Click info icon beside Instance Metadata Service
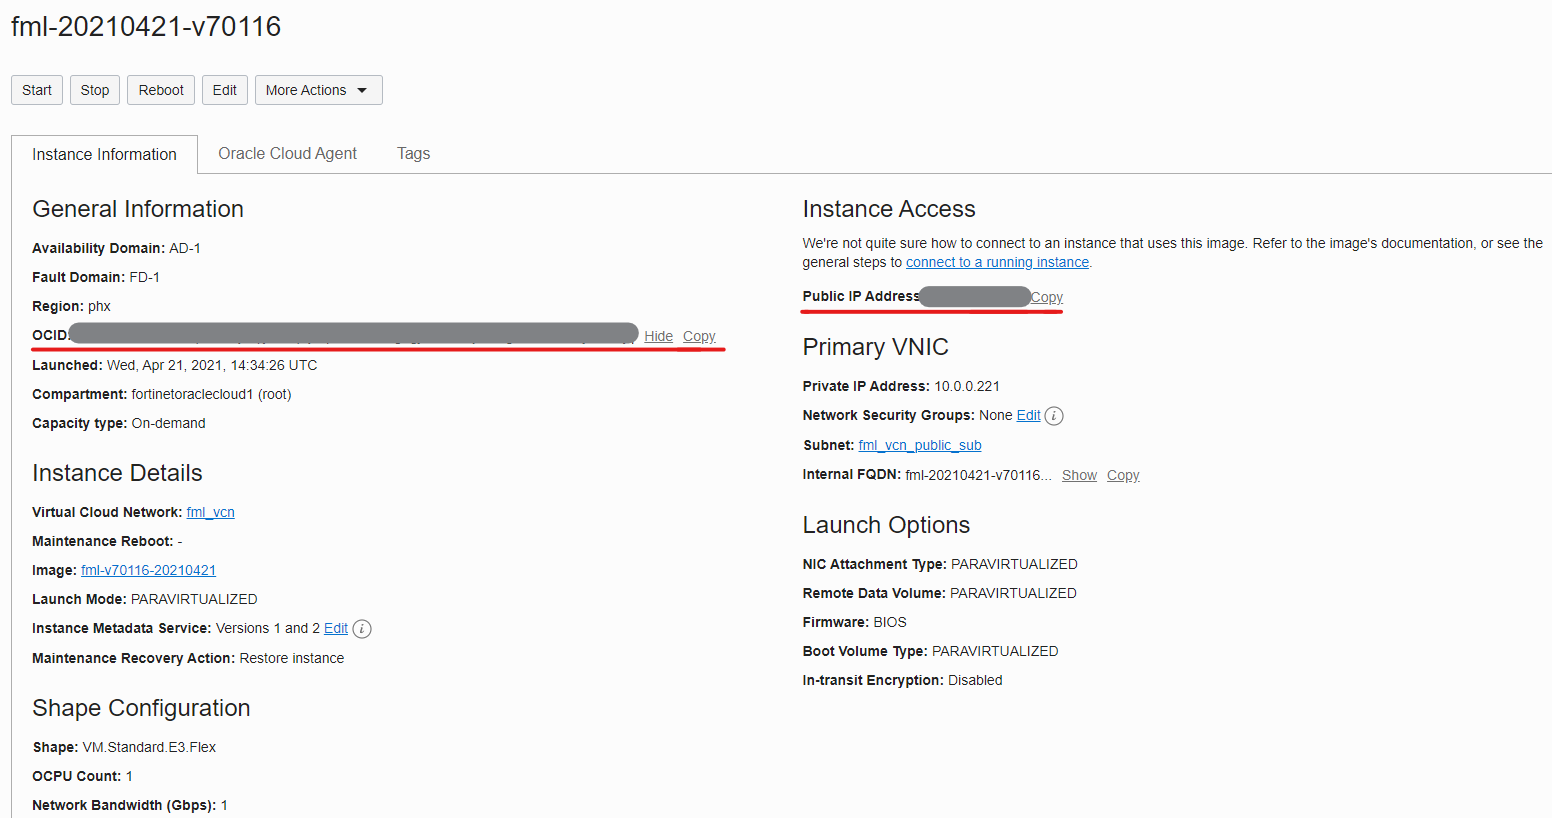Viewport: 1552px width, 818px height. pyautogui.click(x=362, y=629)
